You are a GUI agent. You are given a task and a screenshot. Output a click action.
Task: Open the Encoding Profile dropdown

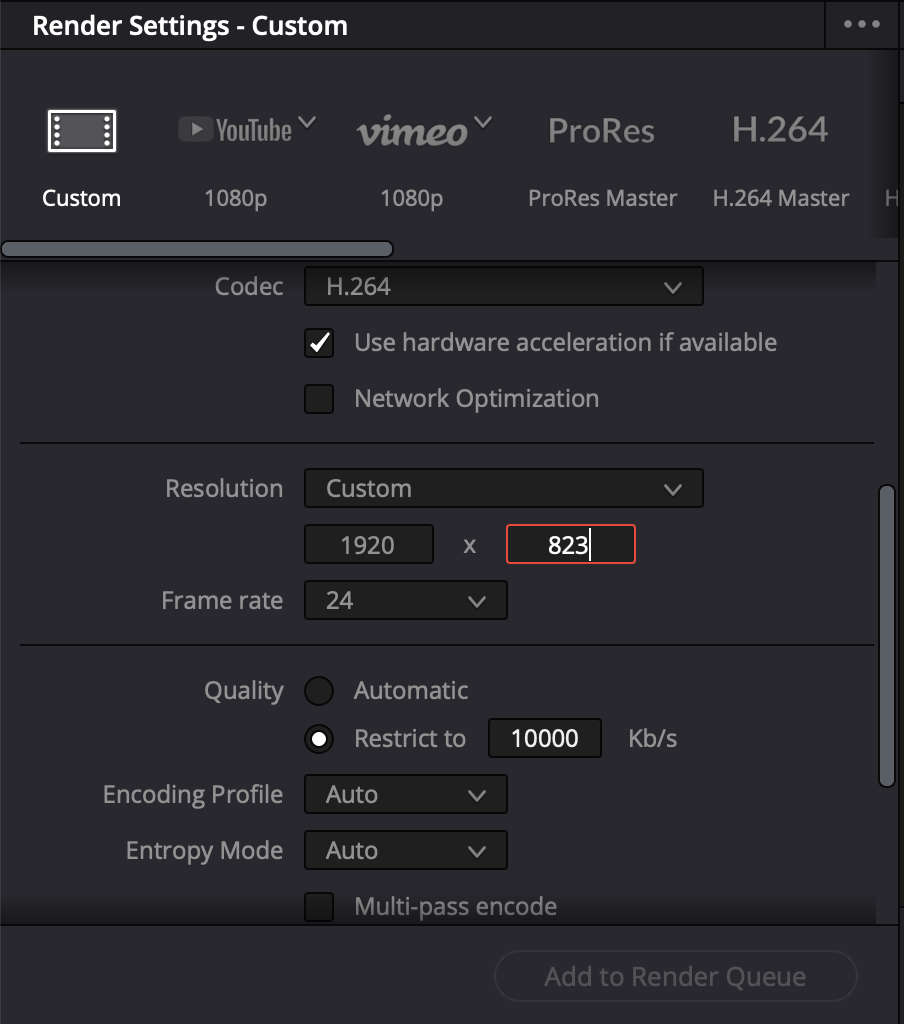click(x=405, y=795)
